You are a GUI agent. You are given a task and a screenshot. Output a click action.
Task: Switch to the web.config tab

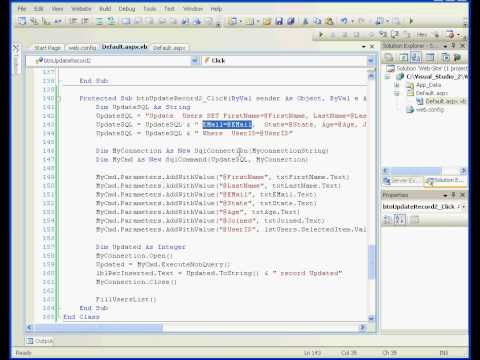pos(82,48)
